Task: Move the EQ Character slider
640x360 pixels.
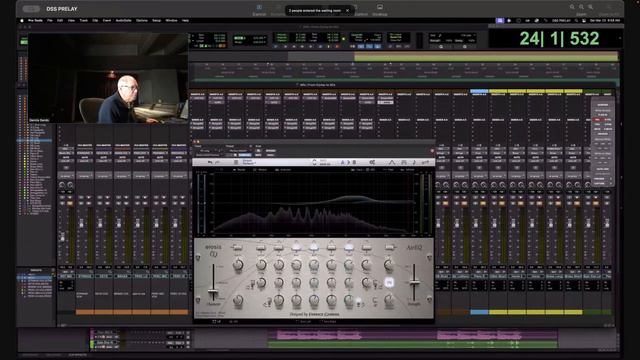Action: pos(213,290)
